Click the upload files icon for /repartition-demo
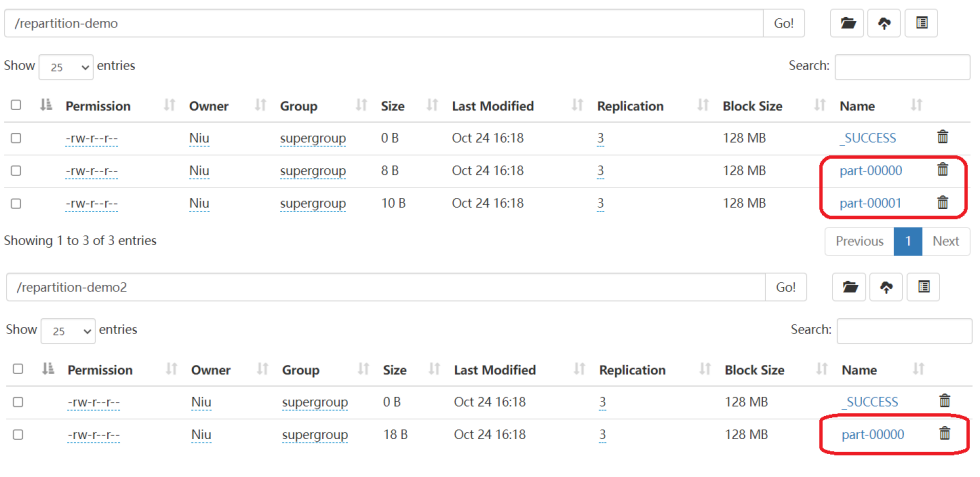 pyautogui.click(x=884, y=24)
